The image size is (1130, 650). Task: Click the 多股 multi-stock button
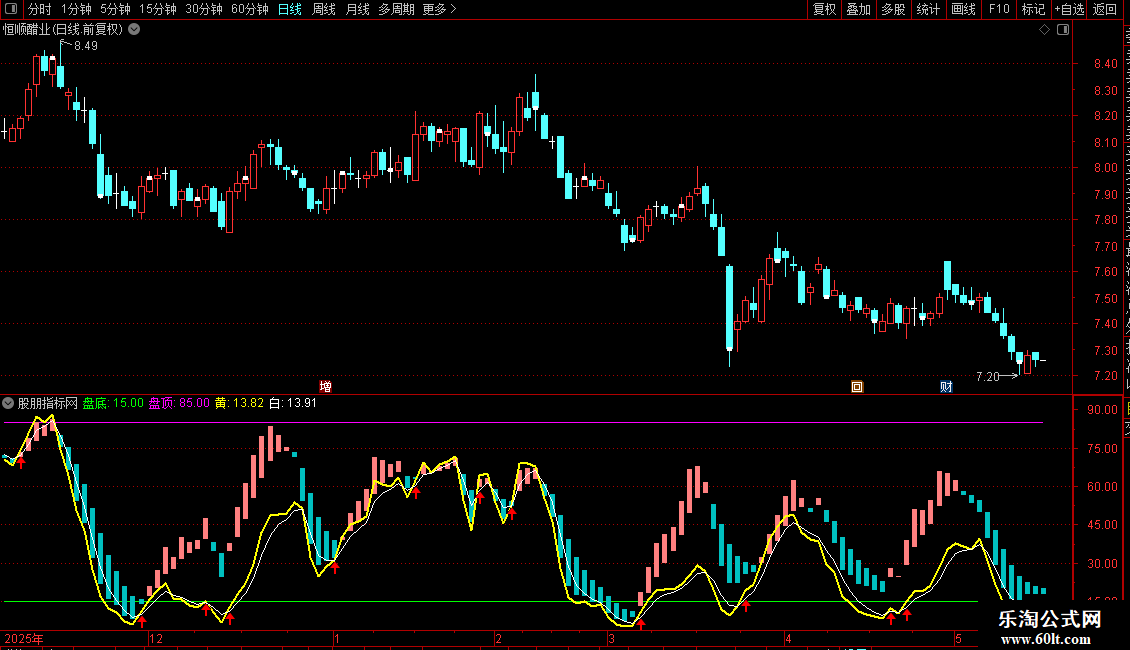(894, 9)
